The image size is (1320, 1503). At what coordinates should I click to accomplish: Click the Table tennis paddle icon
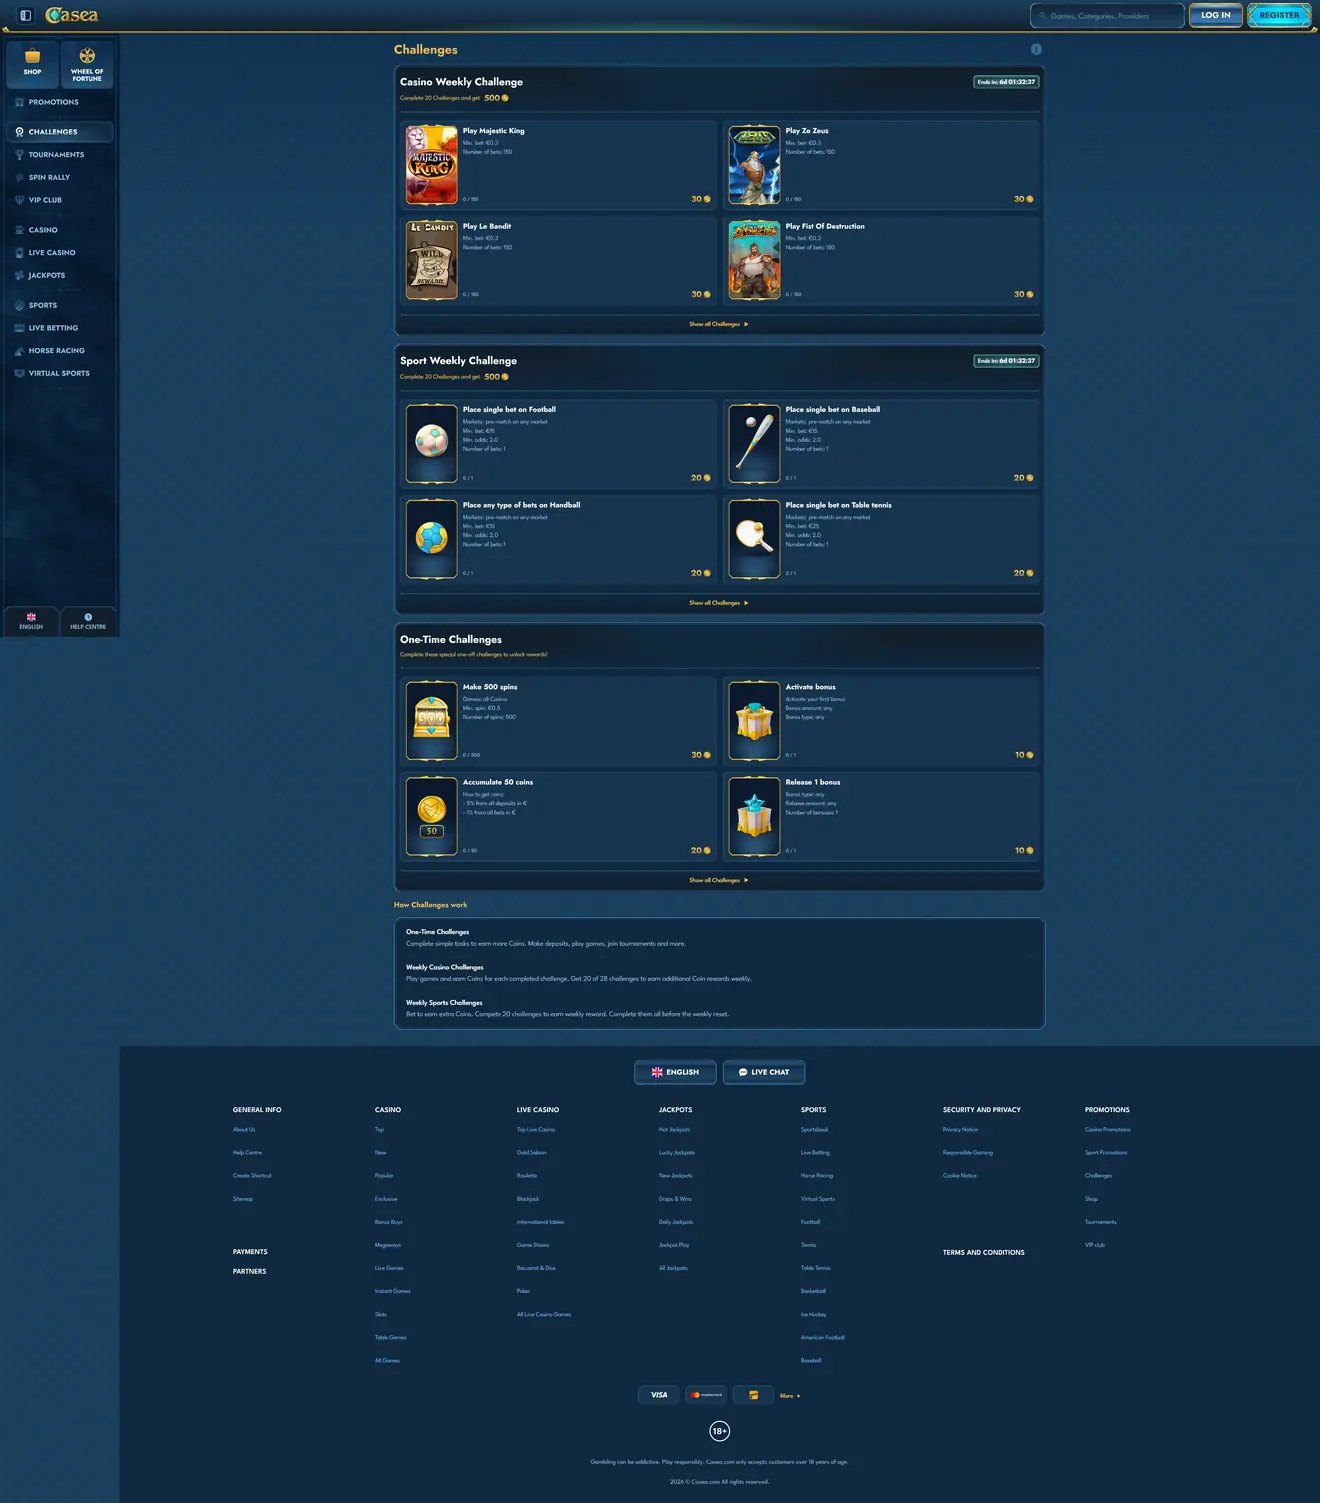click(754, 539)
